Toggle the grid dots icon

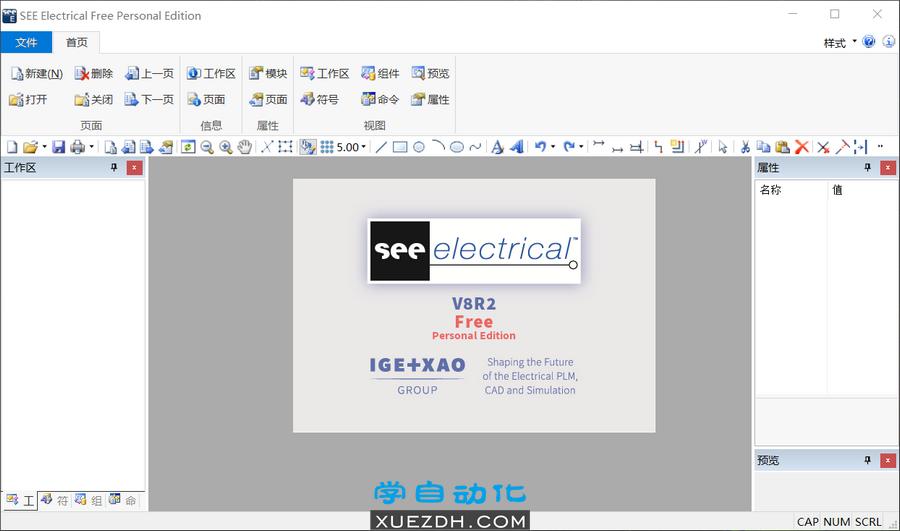327,147
